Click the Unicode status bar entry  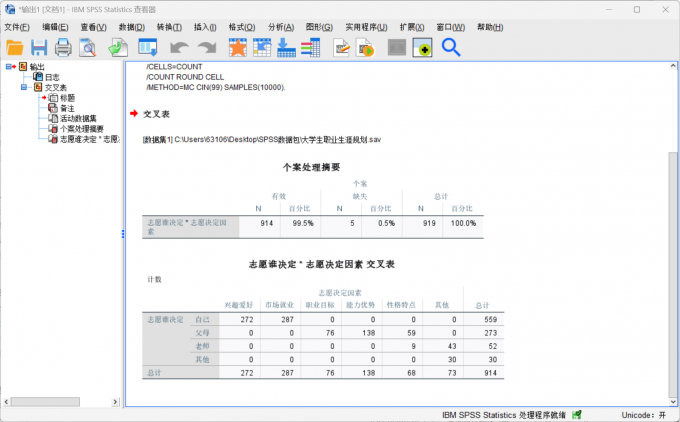point(644,415)
